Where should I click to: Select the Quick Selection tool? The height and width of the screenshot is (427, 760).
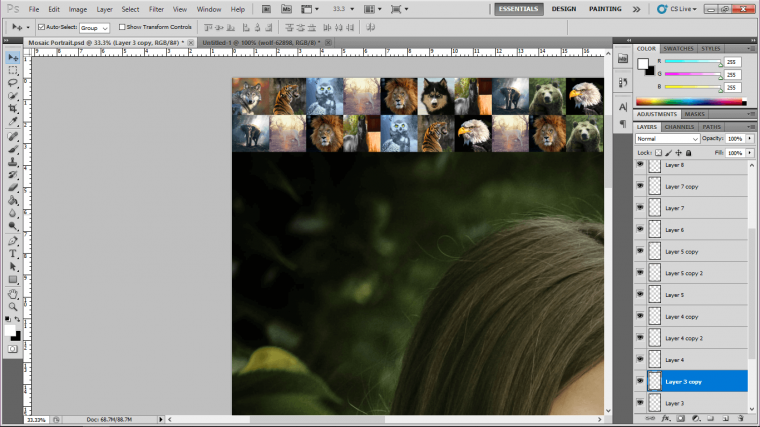pyautogui.click(x=13, y=96)
